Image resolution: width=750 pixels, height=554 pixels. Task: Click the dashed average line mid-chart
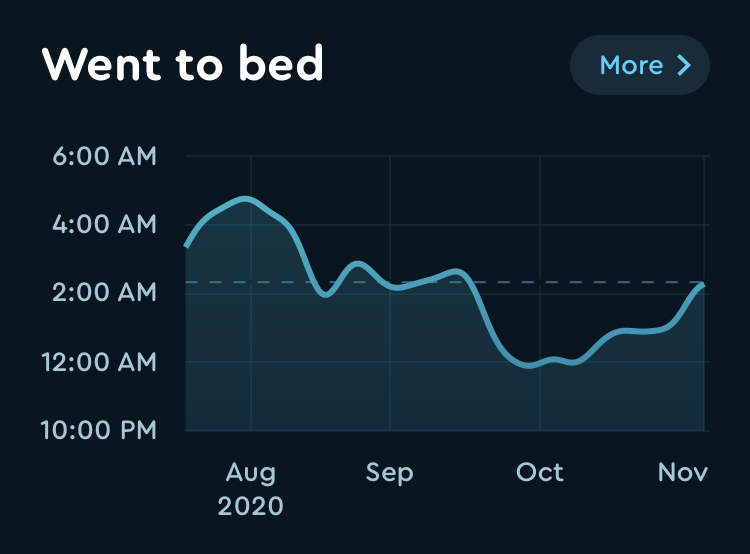point(445,282)
